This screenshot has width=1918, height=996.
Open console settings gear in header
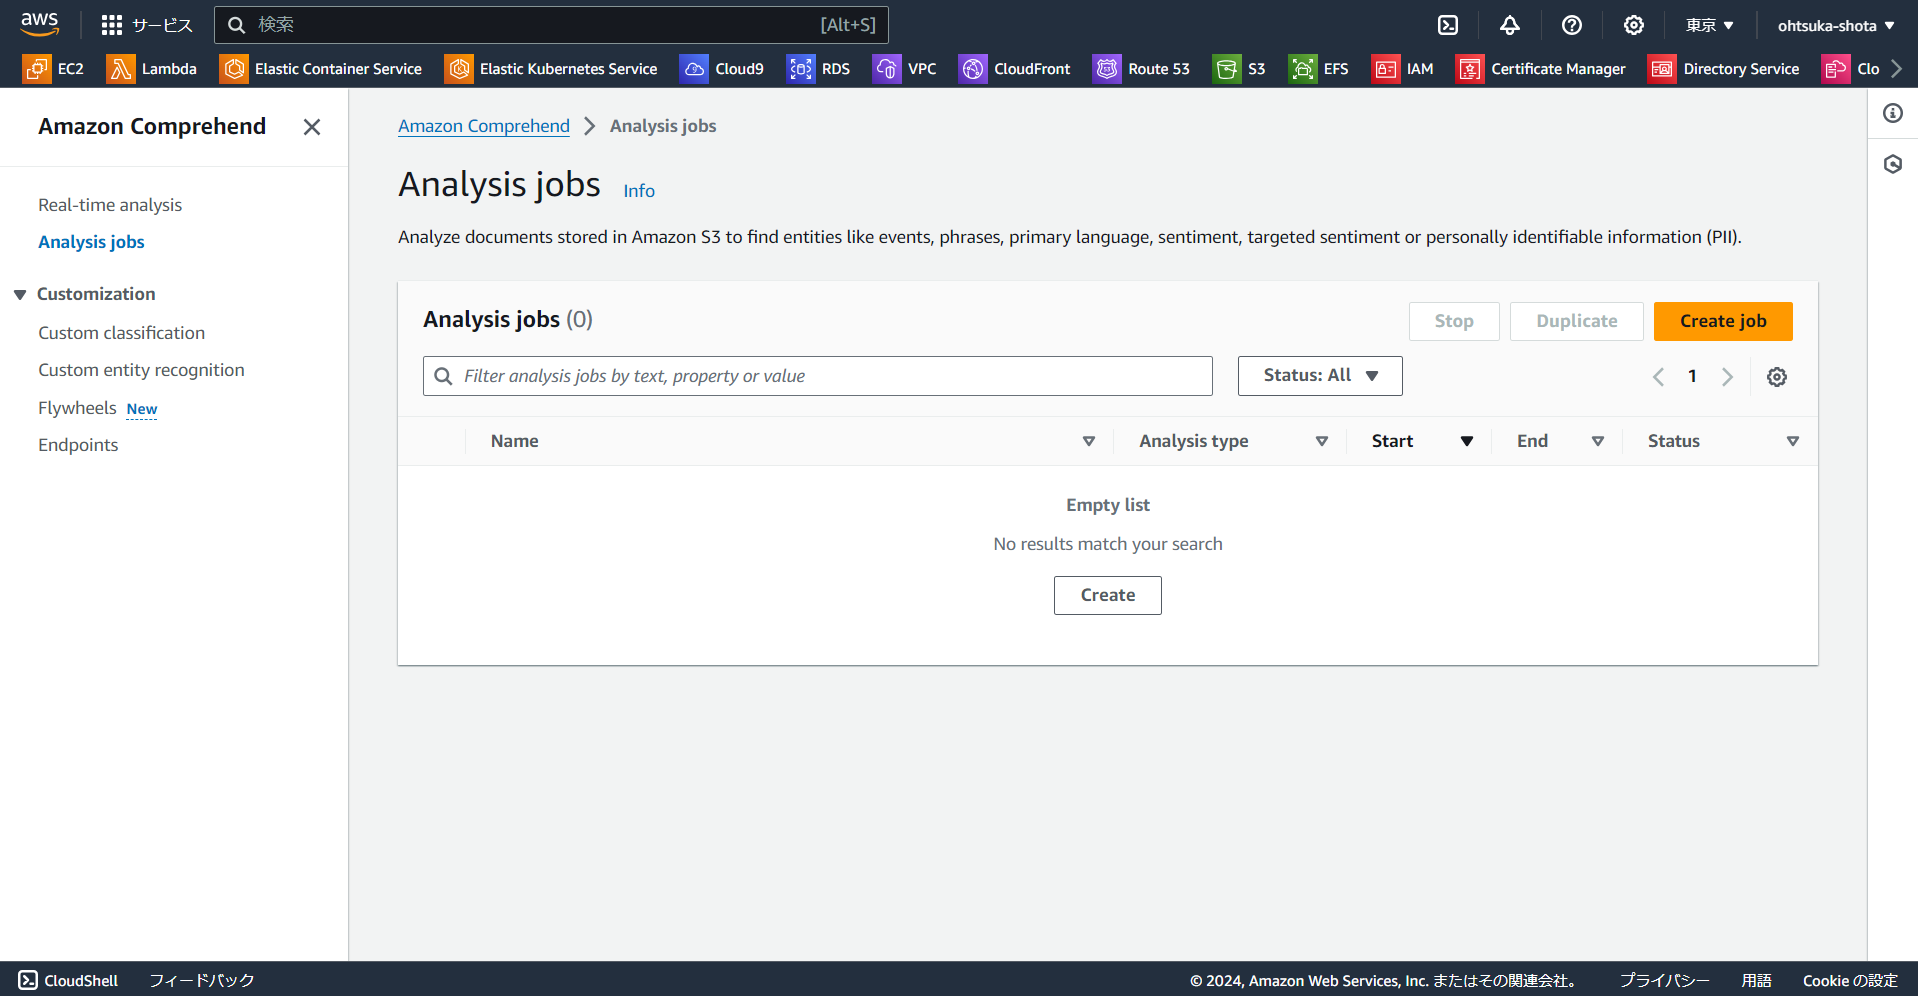1634,25
